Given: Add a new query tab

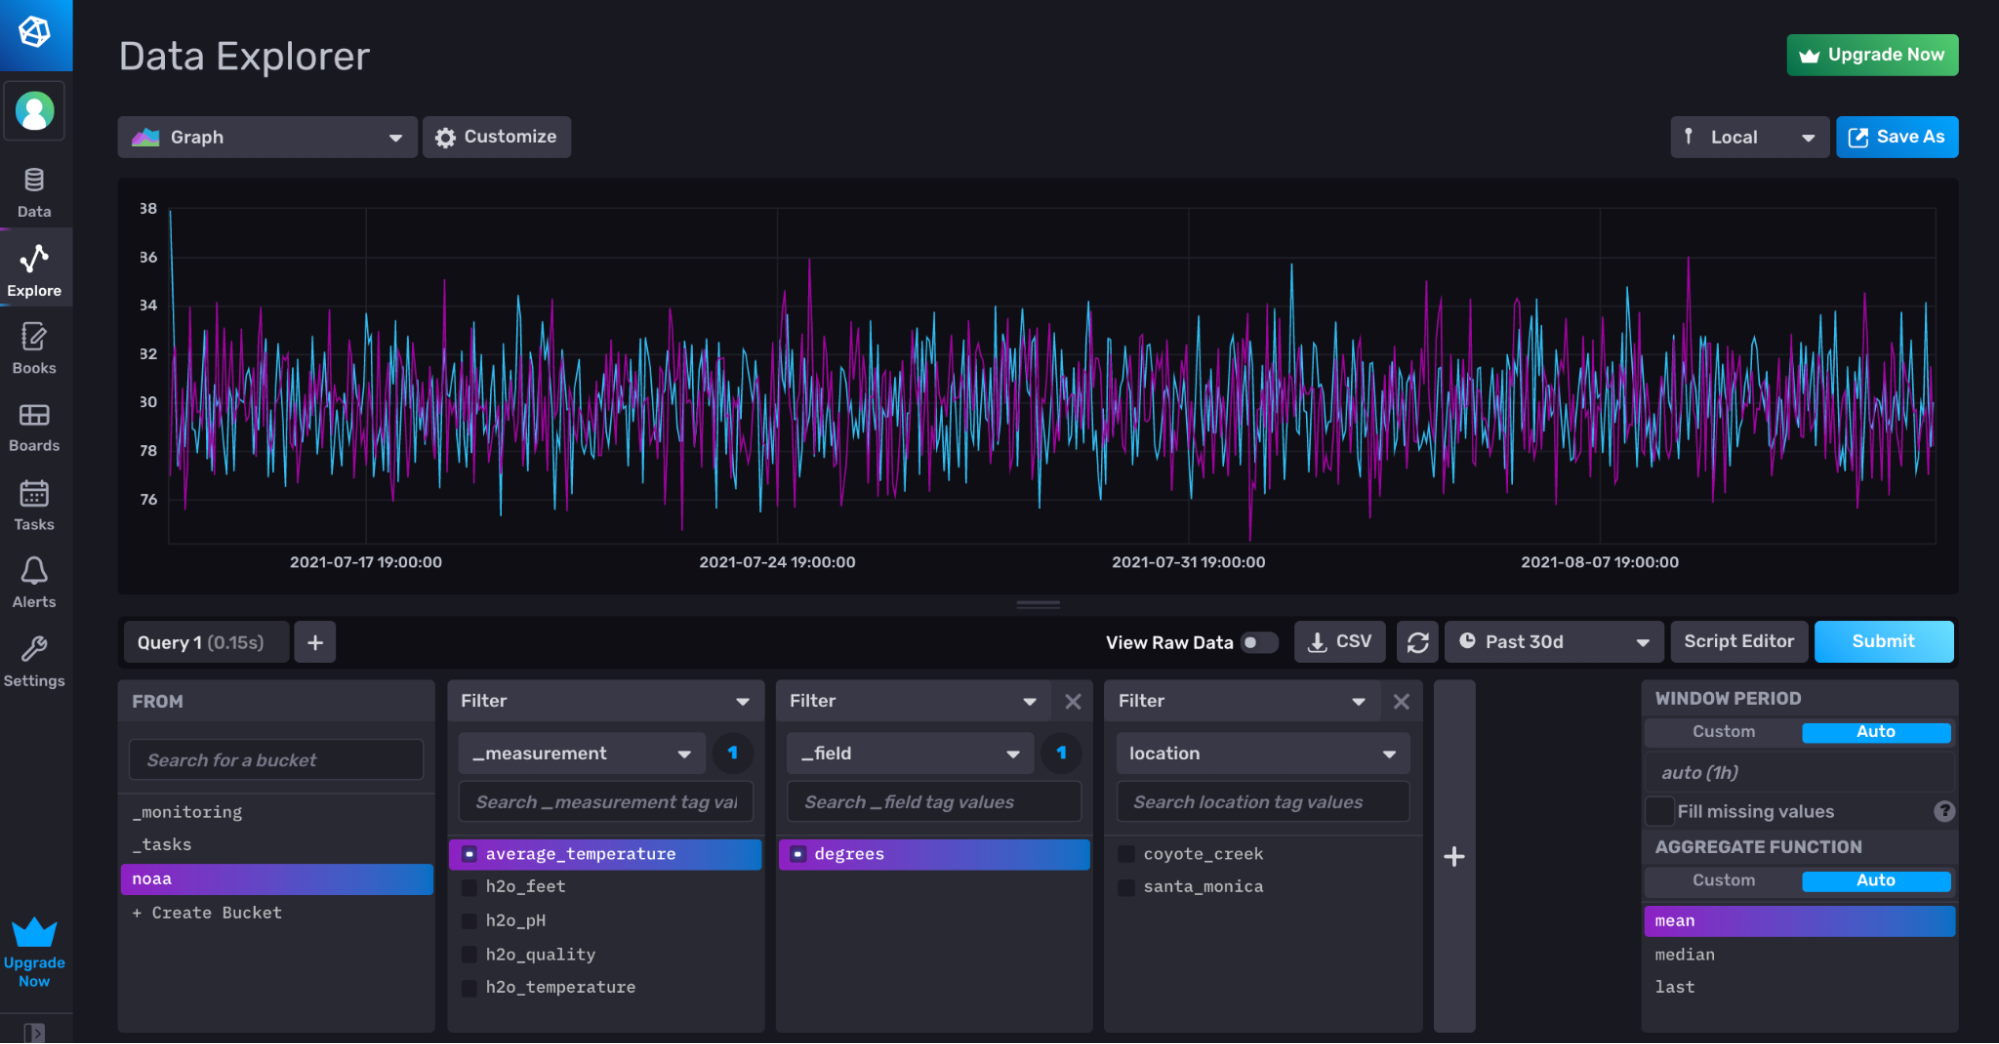Looking at the screenshot, I should click(315, 642).
